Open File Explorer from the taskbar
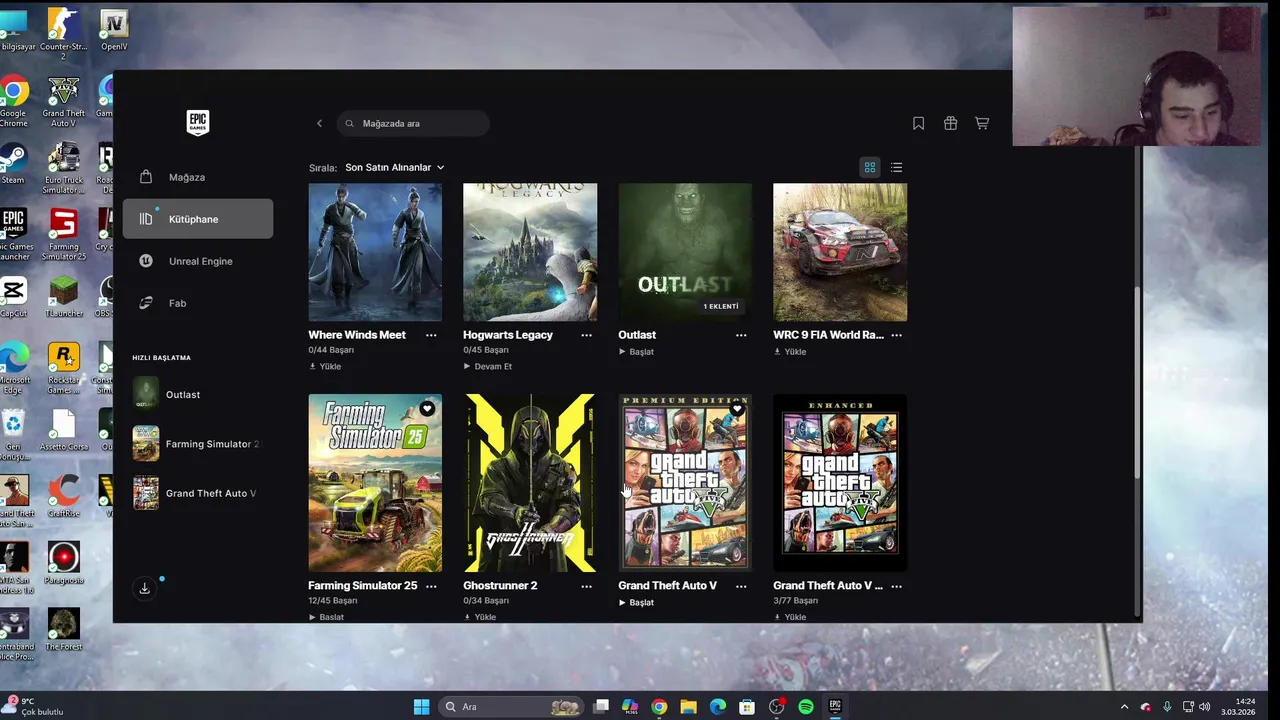Image resolution: width=1280 pixels, height=720 pixels. [688, 707]
